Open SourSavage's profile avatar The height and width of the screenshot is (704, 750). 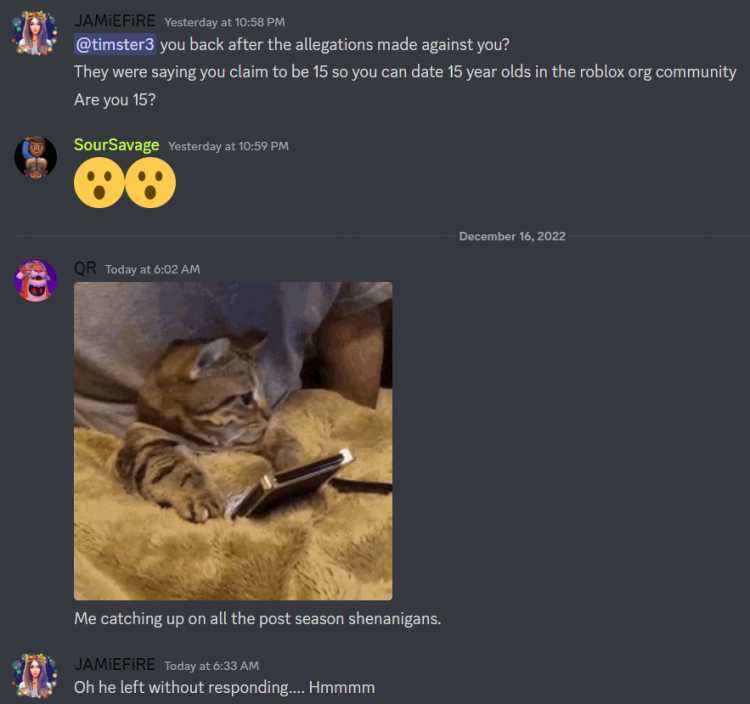[35, 157]
